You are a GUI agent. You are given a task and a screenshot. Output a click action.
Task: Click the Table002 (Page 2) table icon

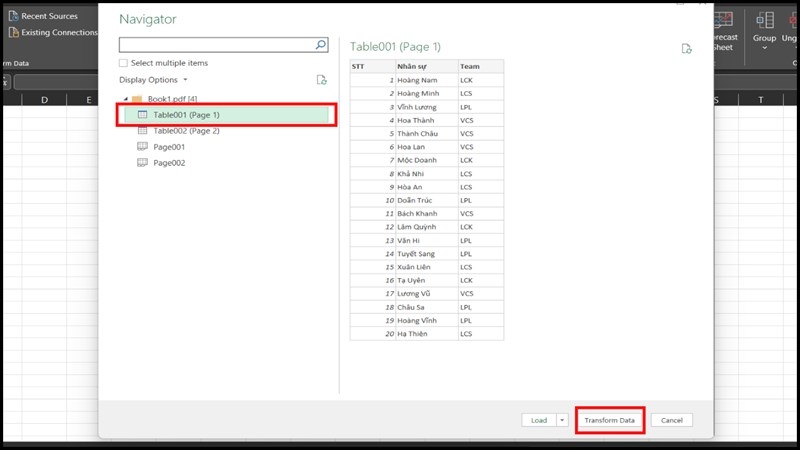[142, 131]
